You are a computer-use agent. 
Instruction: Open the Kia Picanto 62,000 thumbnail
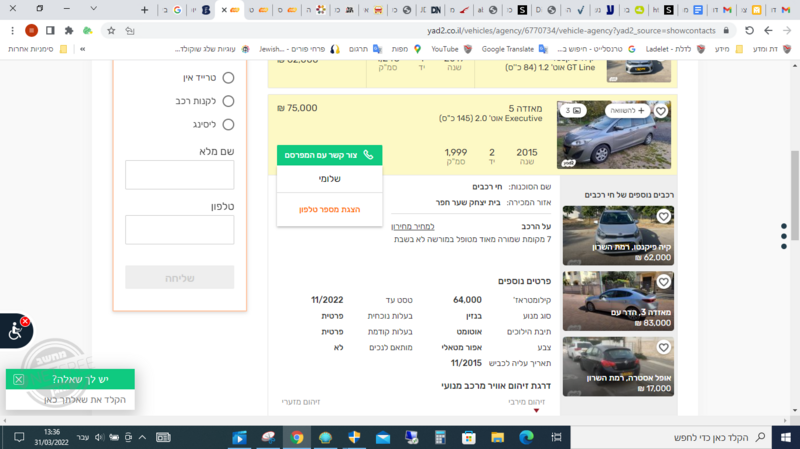click(x=618, y=236)
